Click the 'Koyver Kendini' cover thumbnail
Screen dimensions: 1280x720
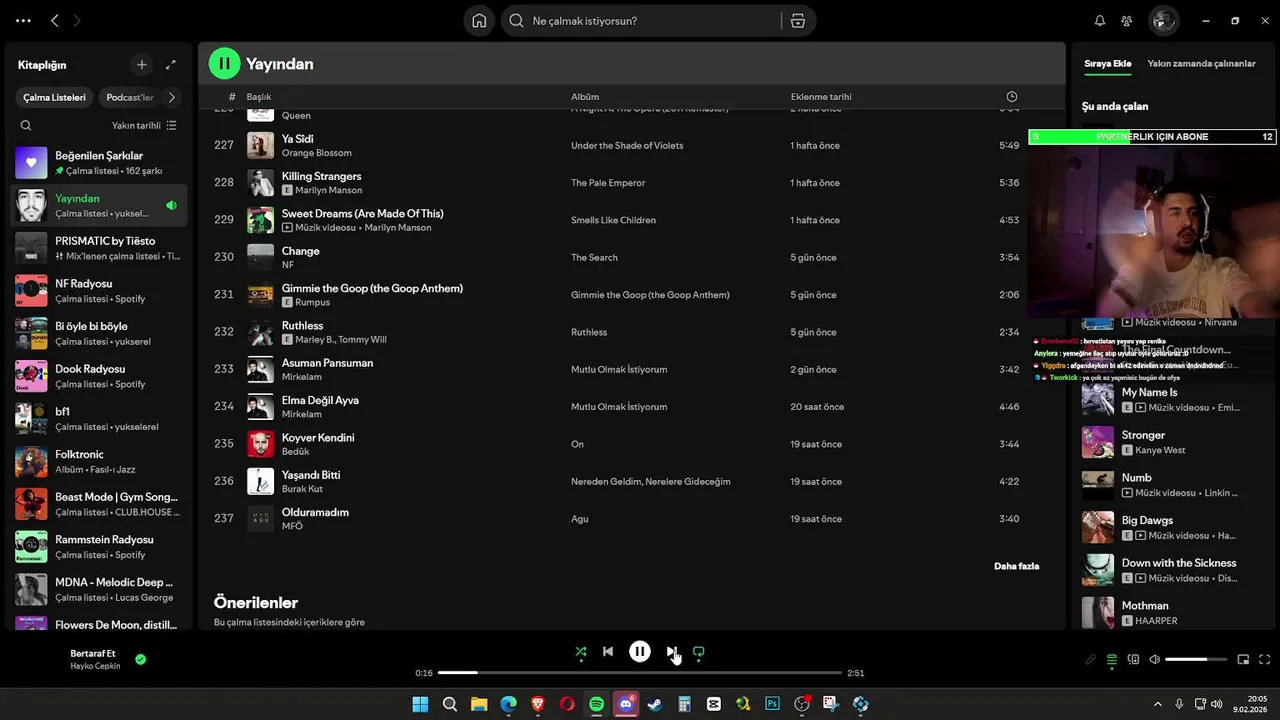pyautogui.click(x=260, y=444)
